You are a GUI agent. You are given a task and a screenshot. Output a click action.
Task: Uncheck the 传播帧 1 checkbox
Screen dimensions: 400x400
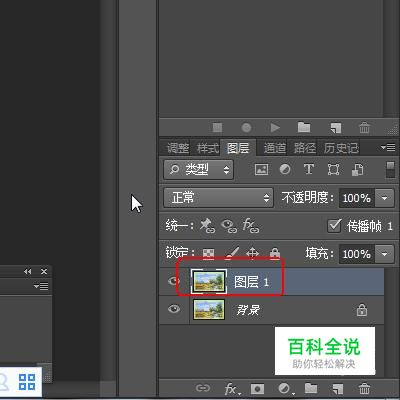tap(334, 226)
